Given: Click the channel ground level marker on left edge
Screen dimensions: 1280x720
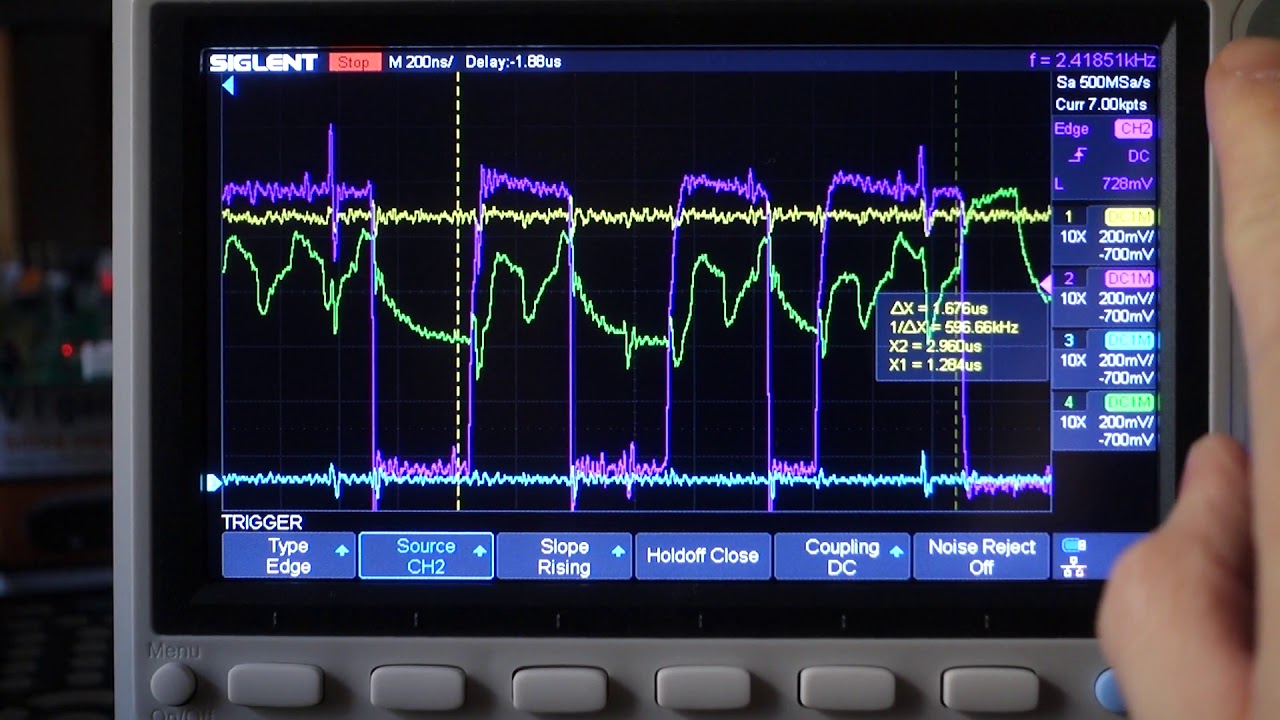Looking at the screenshot, I should click(x=211, y=482).
